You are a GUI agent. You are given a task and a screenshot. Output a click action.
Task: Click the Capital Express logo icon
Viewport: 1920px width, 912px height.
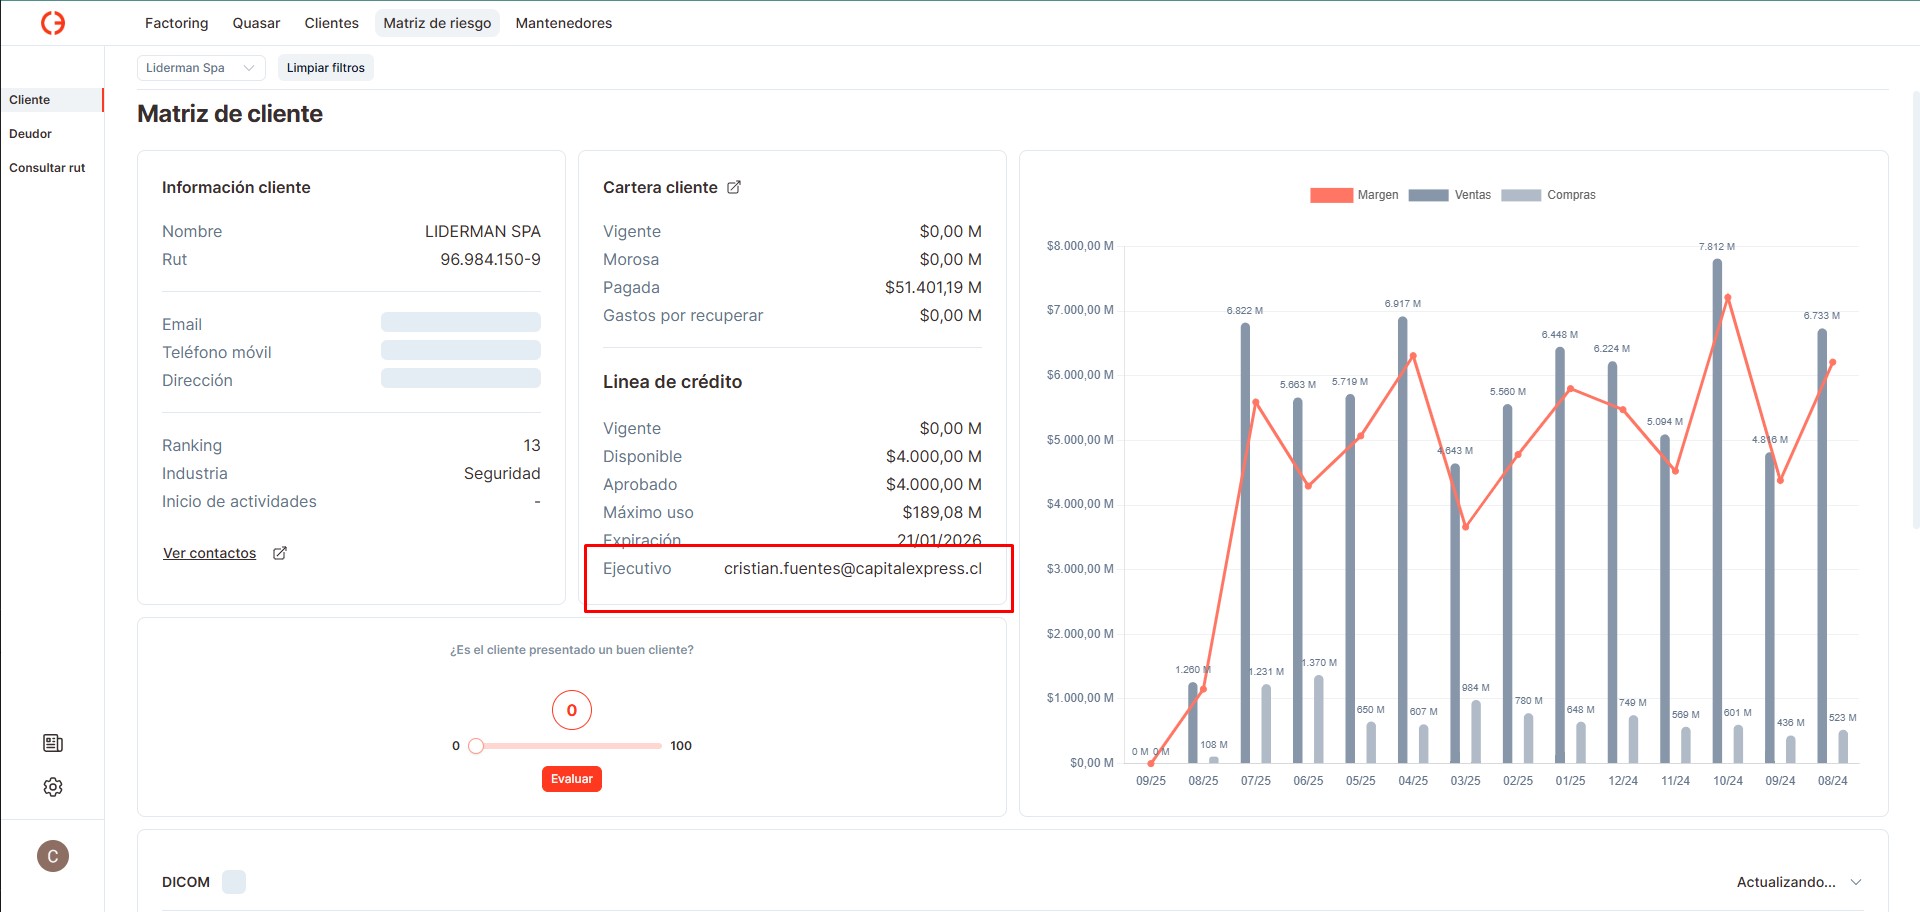click(53, 23)
